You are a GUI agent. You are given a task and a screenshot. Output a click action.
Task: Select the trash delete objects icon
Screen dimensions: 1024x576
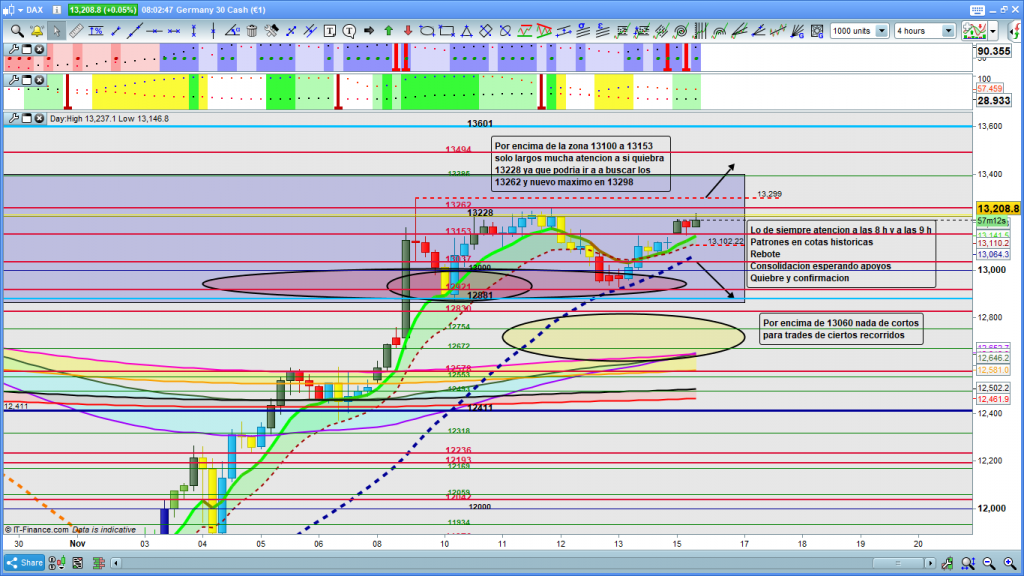[x=251, y=31]
